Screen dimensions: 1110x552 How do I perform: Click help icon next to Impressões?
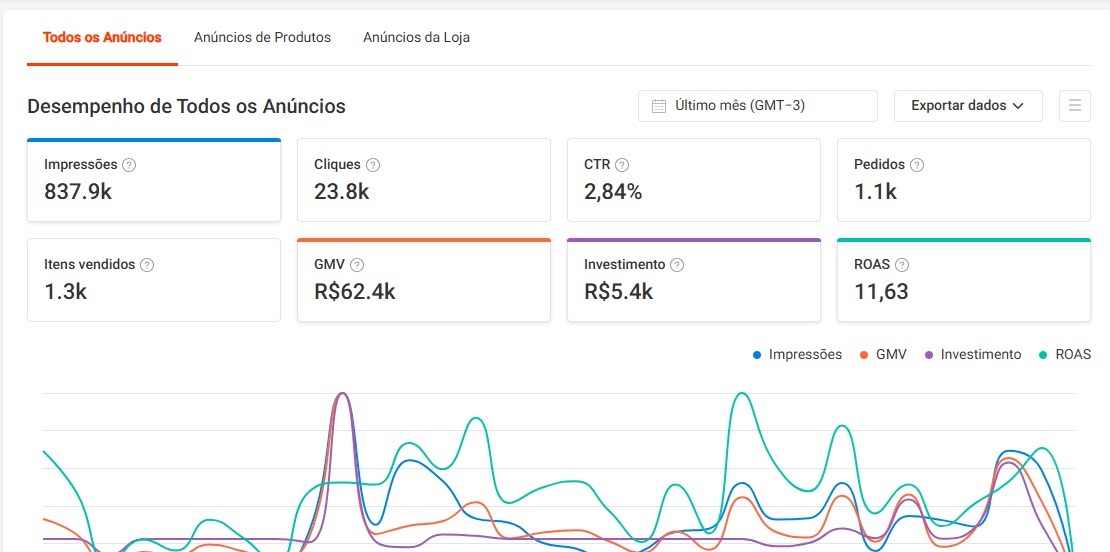(129, 165)
